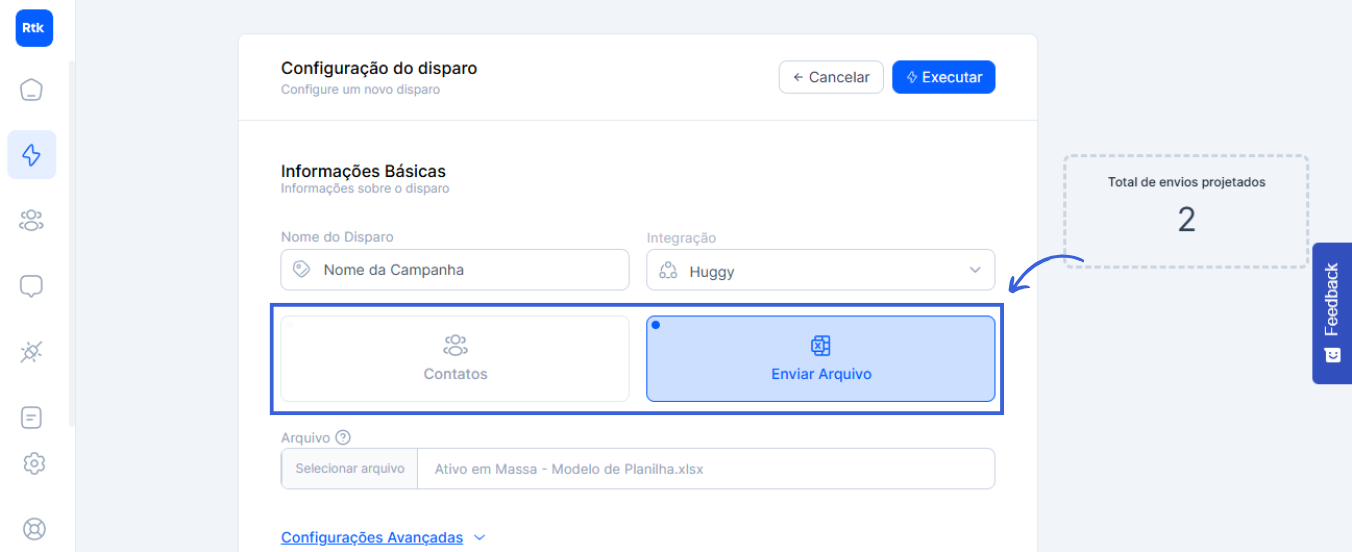Screen dimensions: 1352x552
Task: Click the help question mark beside Arquivo
Action: tap(343, 437)
